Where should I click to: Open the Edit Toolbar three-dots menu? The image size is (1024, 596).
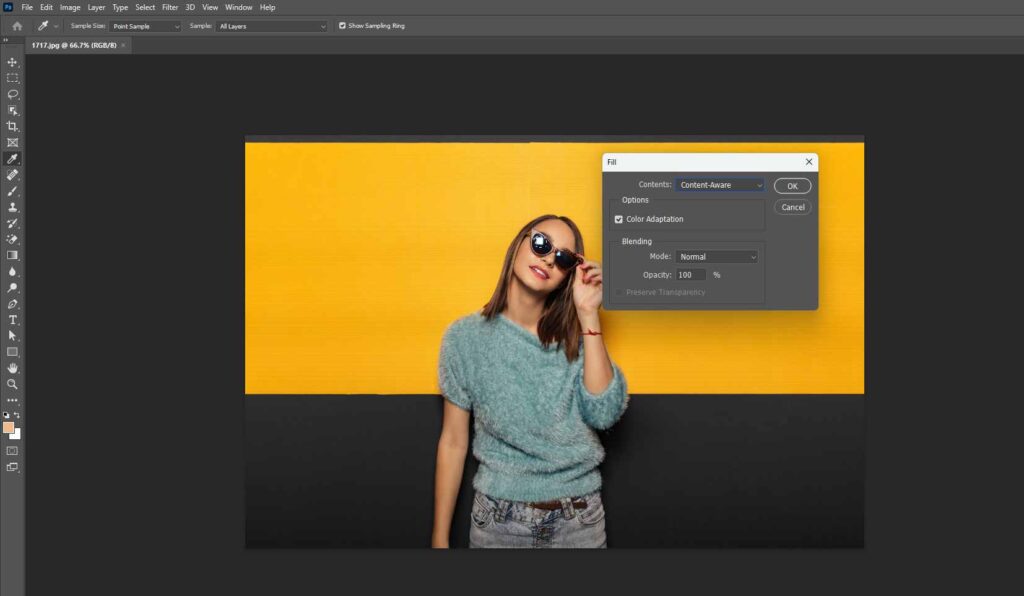click(x=12, y=400)
